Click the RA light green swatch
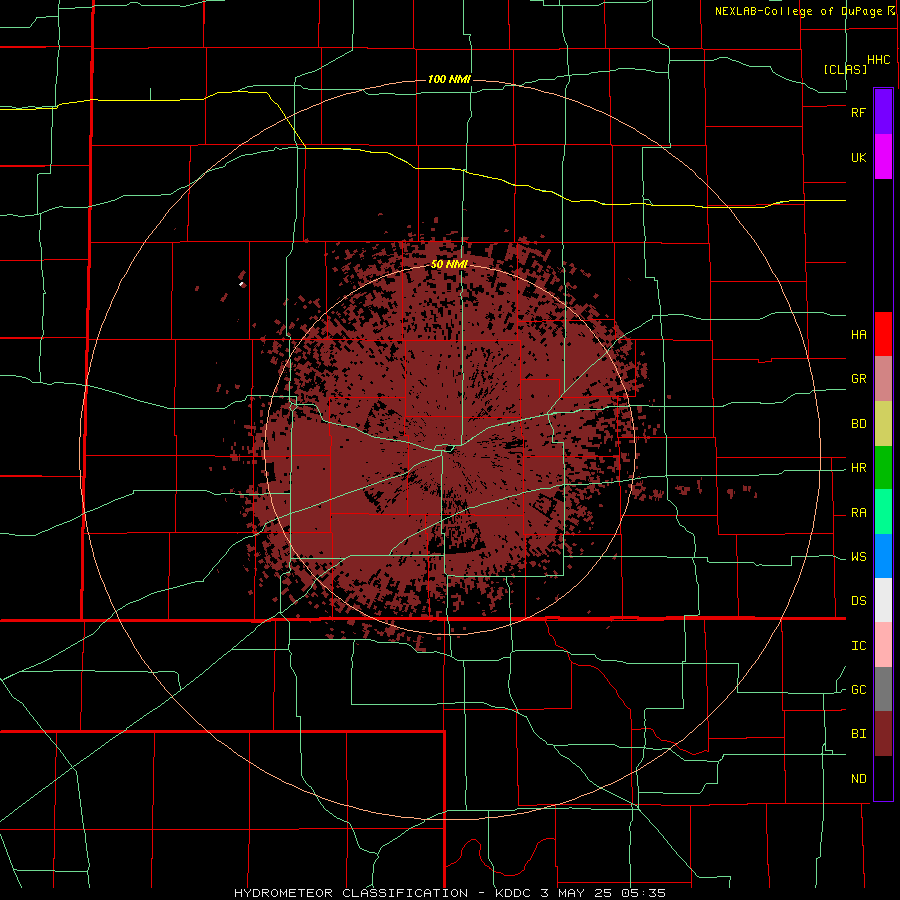The image size is (900, 900). click(x=883, y=512)
